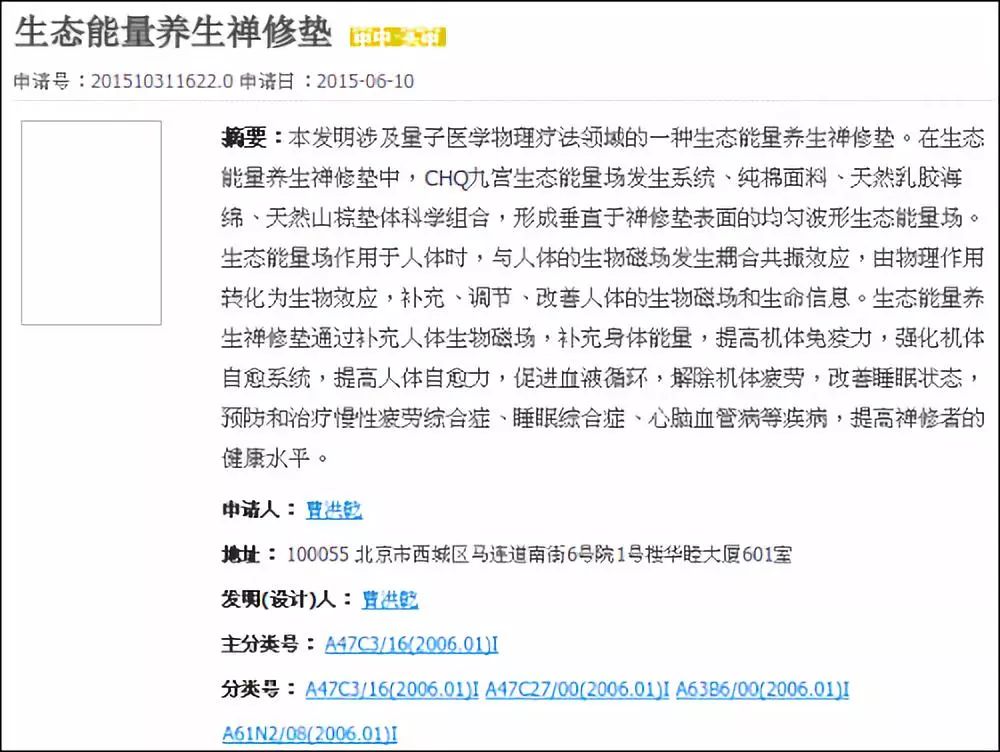The width and height of the screenshot is (1000, 752).
Task: Click the address text starting with 100055
Action: point(539,554)
